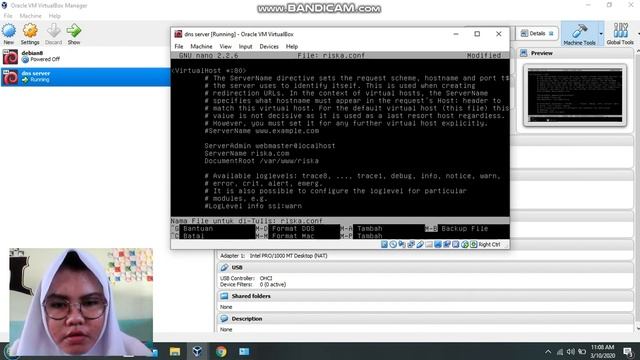The width and height of the screenshot is (640, 360).
Task: Select the dns server running machine
Action: coord(85,77)
